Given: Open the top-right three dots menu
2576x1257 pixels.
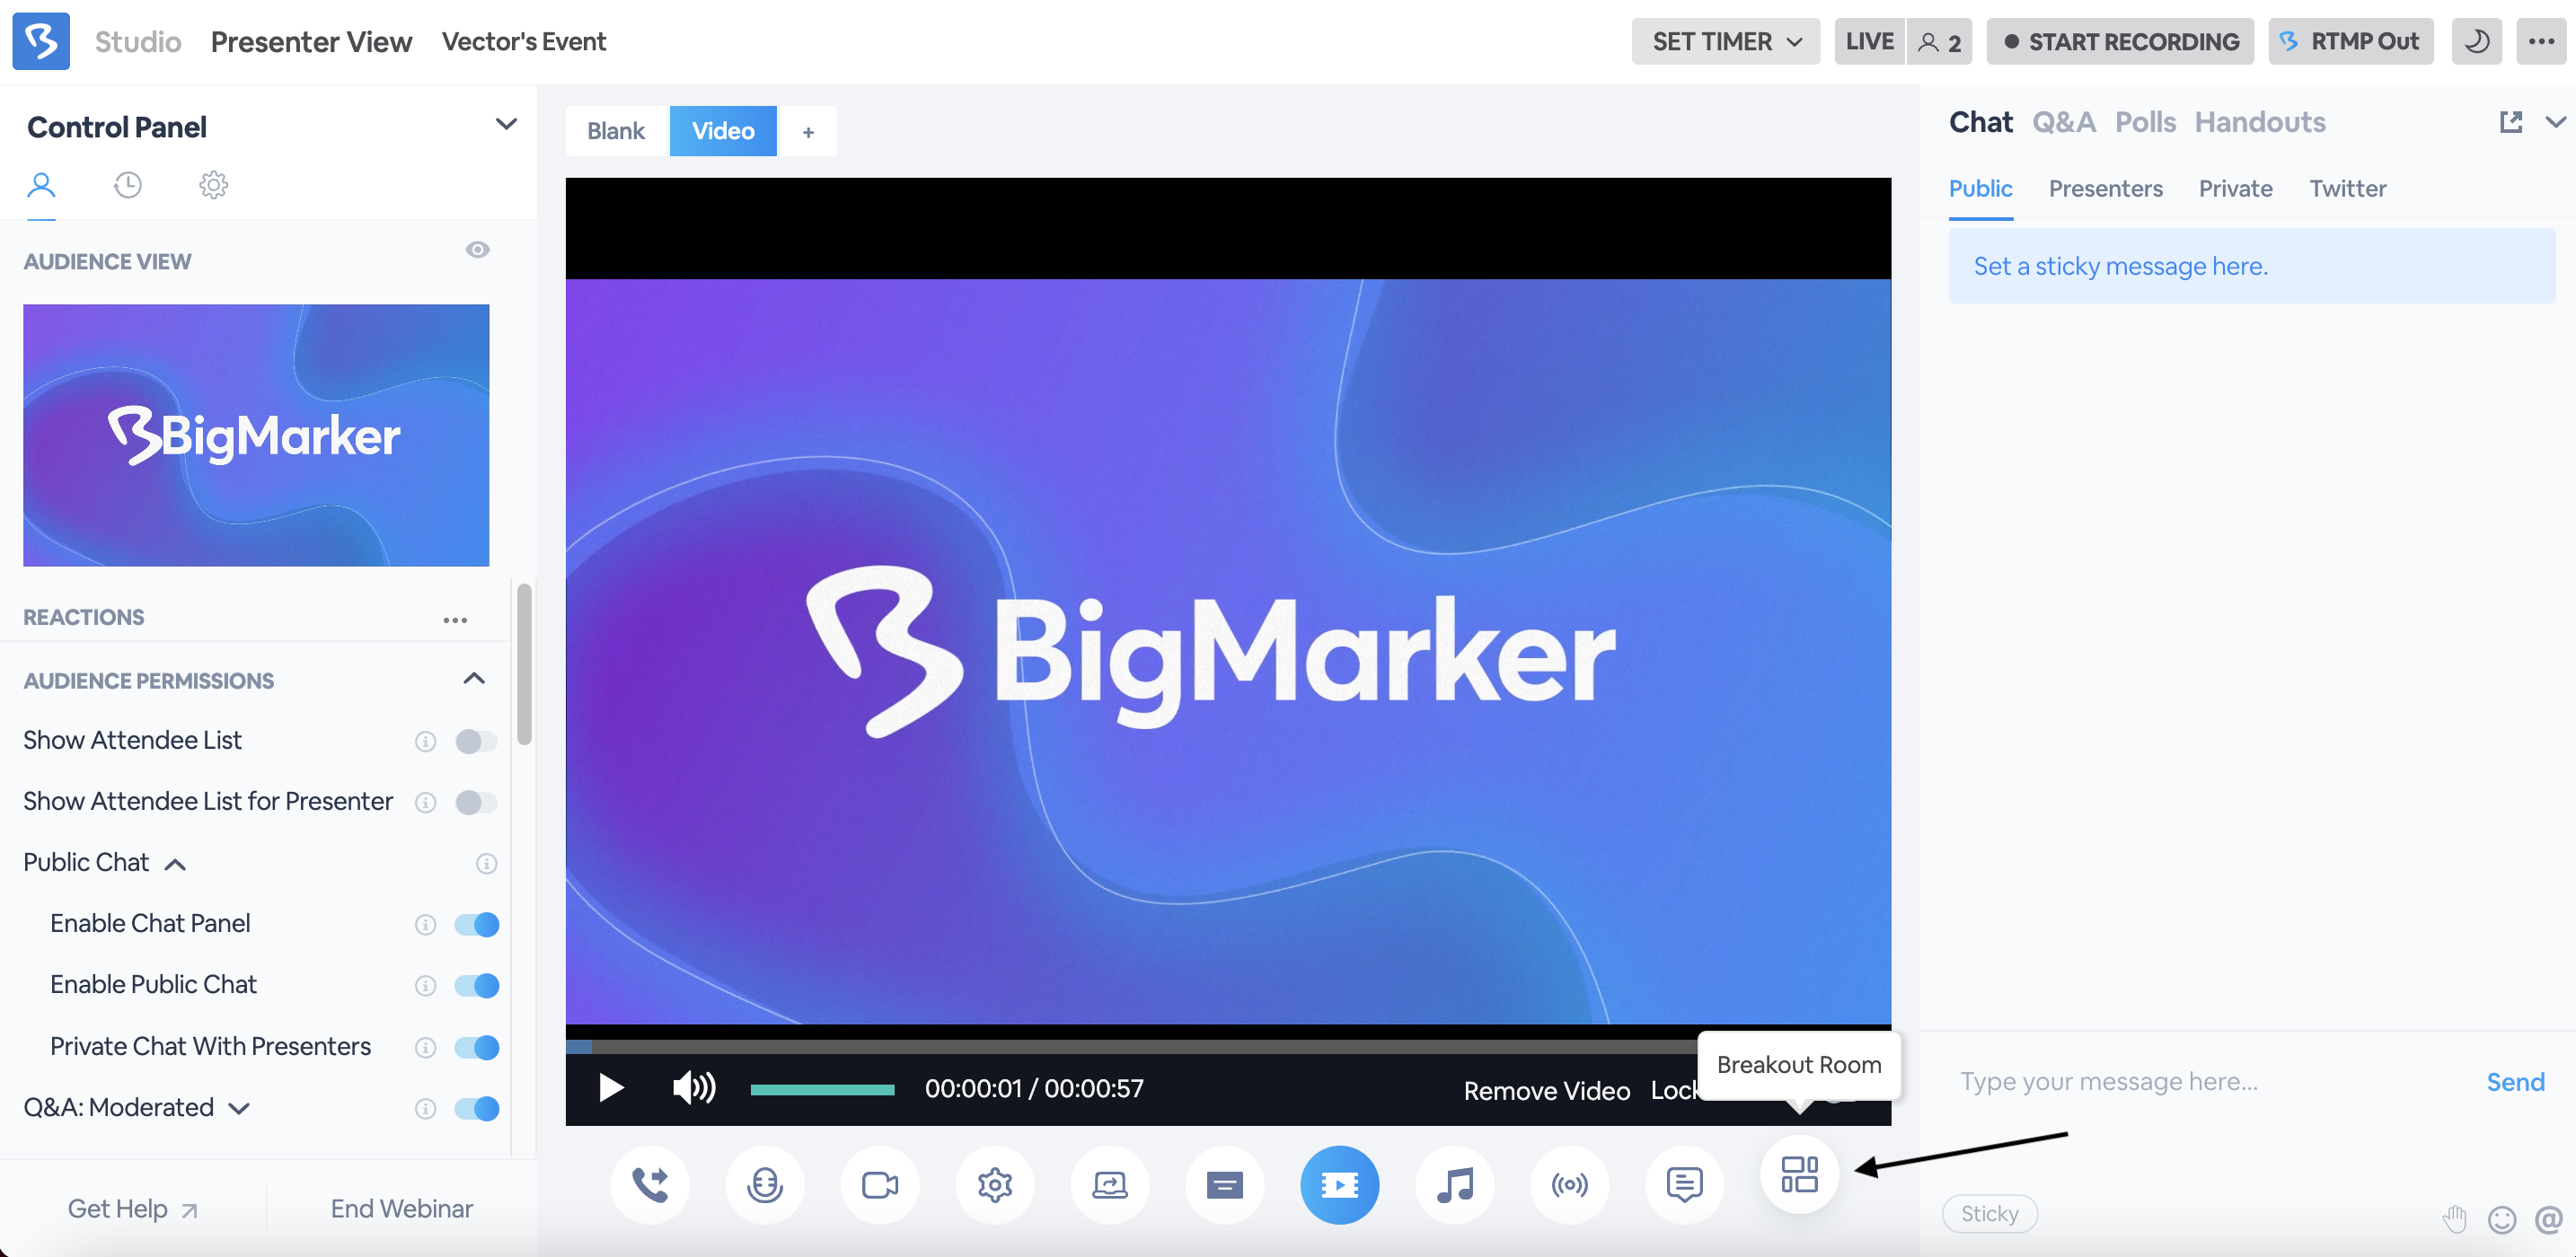Looking at the screenshot, I should click(x=2541, y=41).
